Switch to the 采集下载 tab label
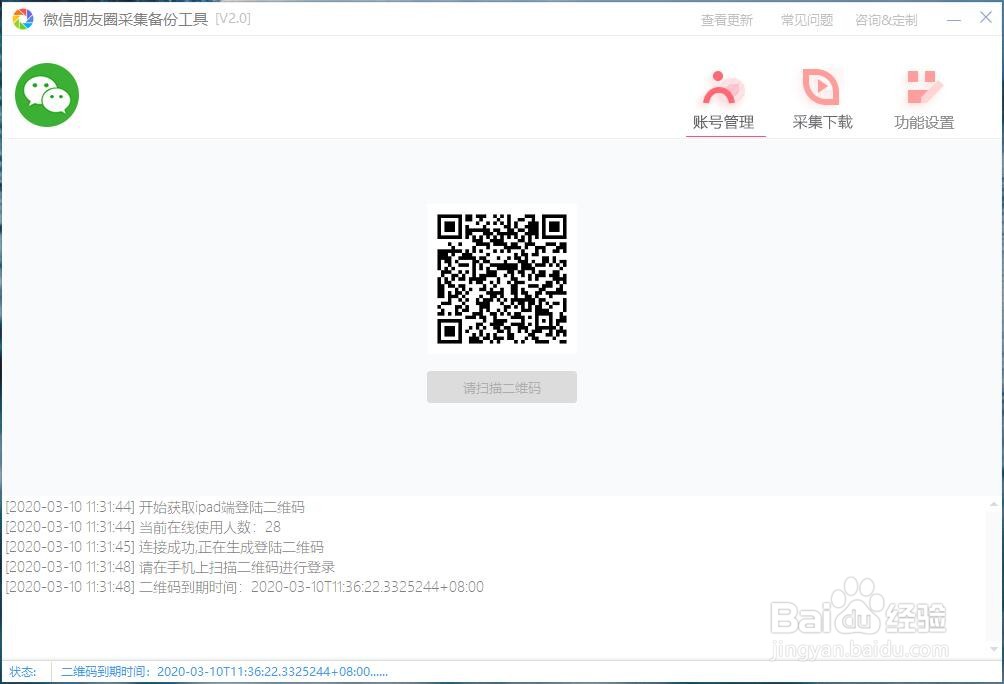 pos(822,122)
